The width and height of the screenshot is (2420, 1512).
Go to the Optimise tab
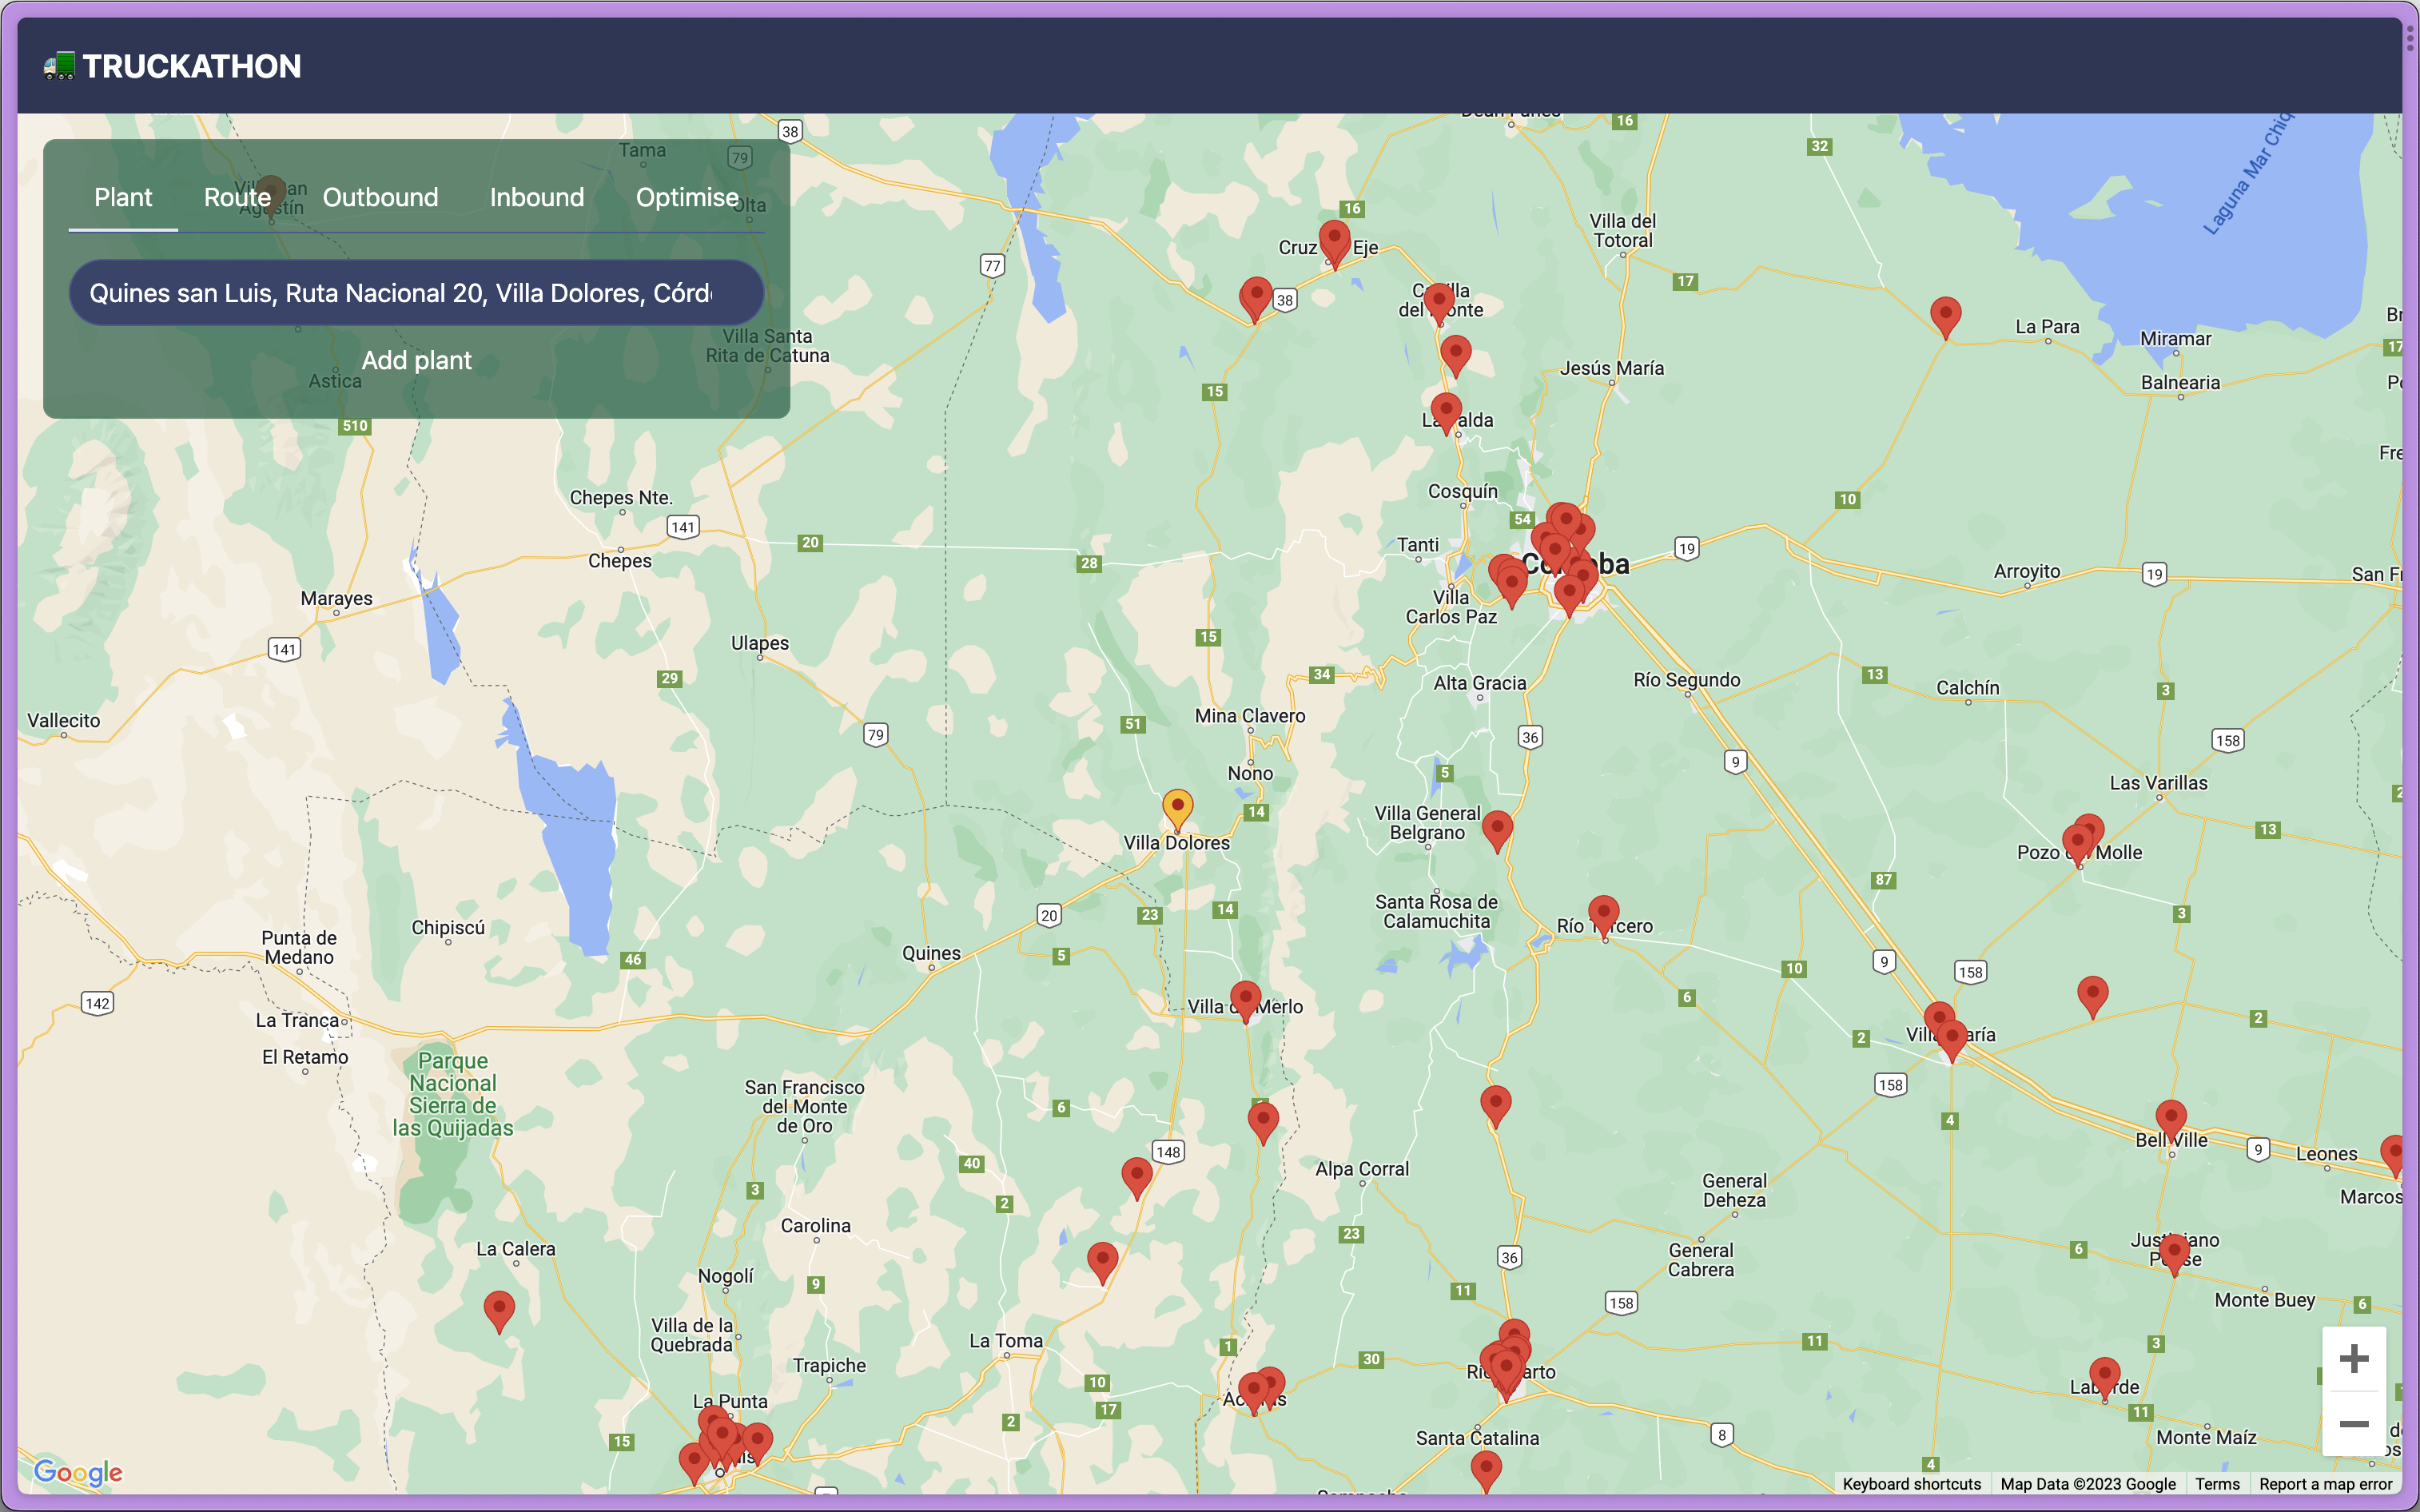pyautogui.click(x=687, y=197)
